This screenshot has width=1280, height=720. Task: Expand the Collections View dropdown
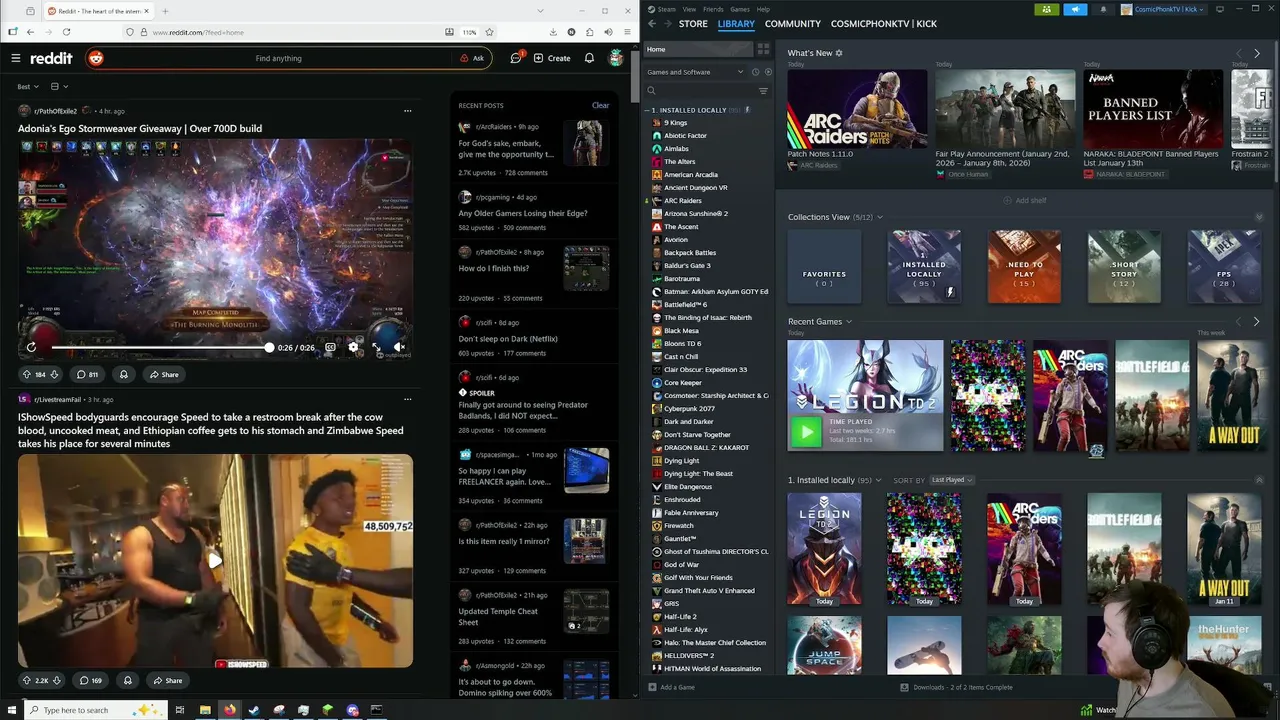pyautogui.click(x=880, y=217)
